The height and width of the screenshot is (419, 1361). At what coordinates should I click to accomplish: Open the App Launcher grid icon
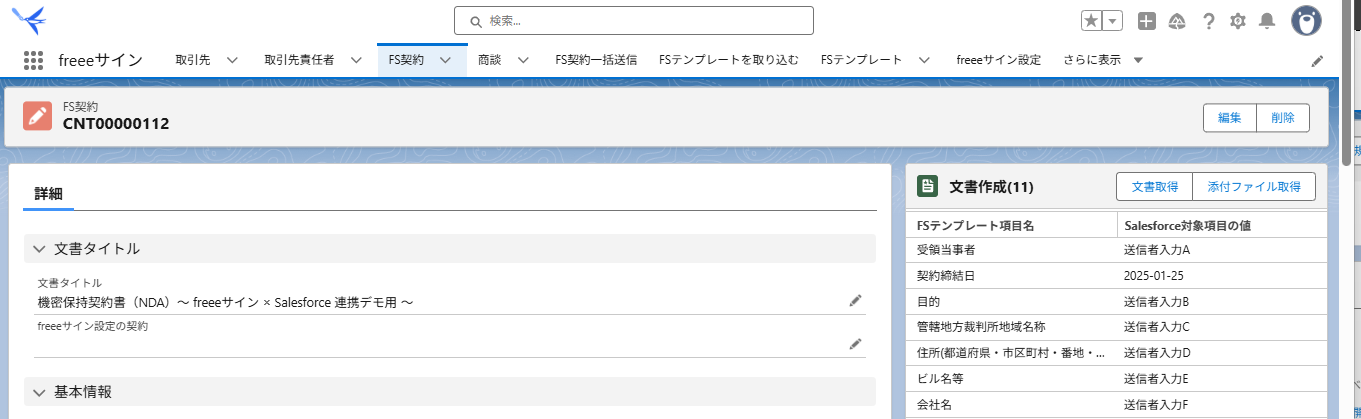point(33,60)
